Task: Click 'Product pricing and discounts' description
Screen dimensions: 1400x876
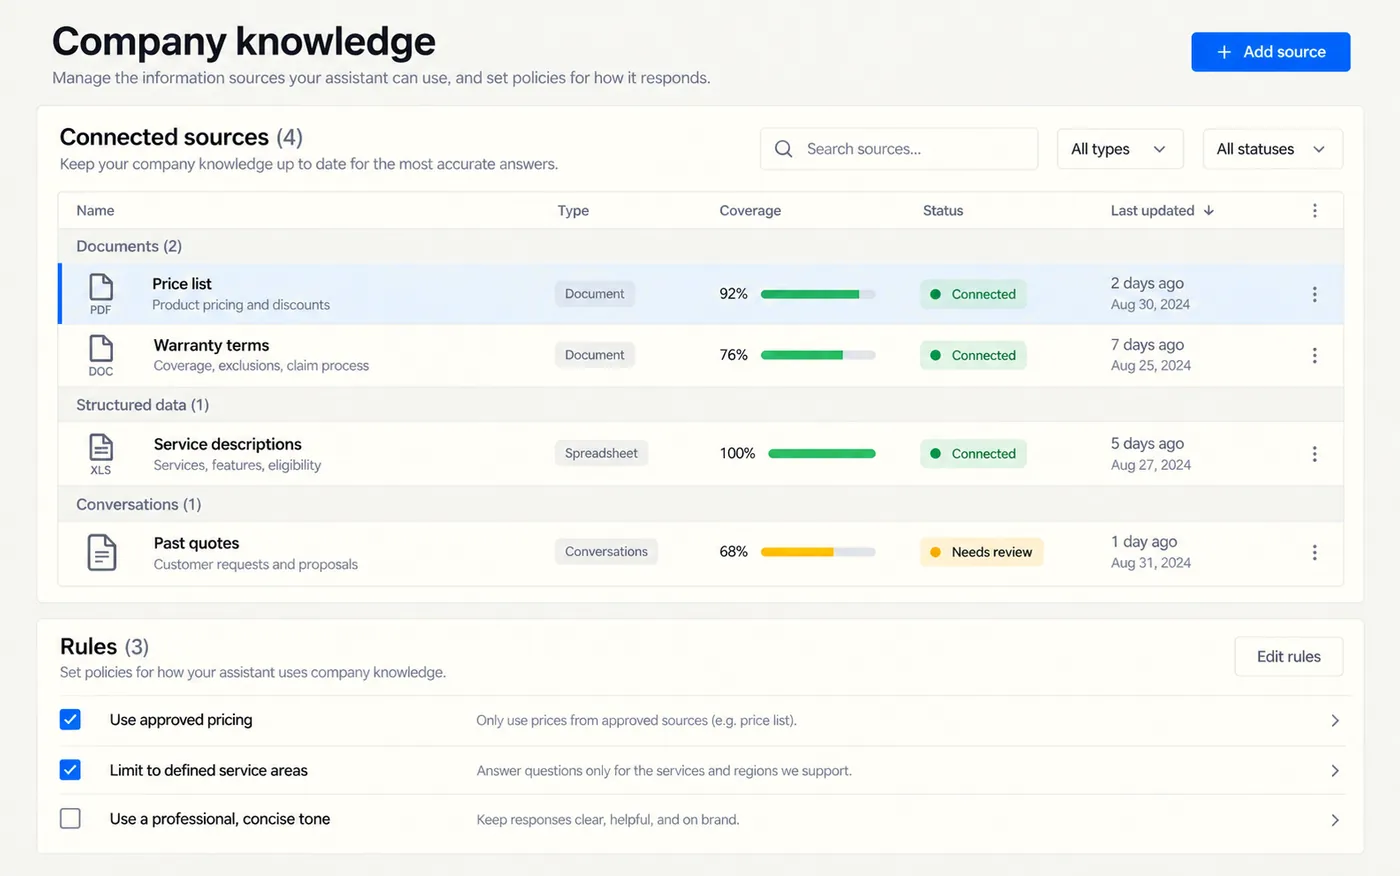Action: point(241,305)
